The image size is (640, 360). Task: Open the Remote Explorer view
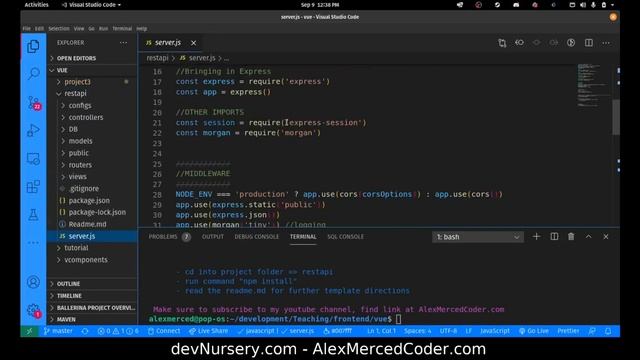33,159
